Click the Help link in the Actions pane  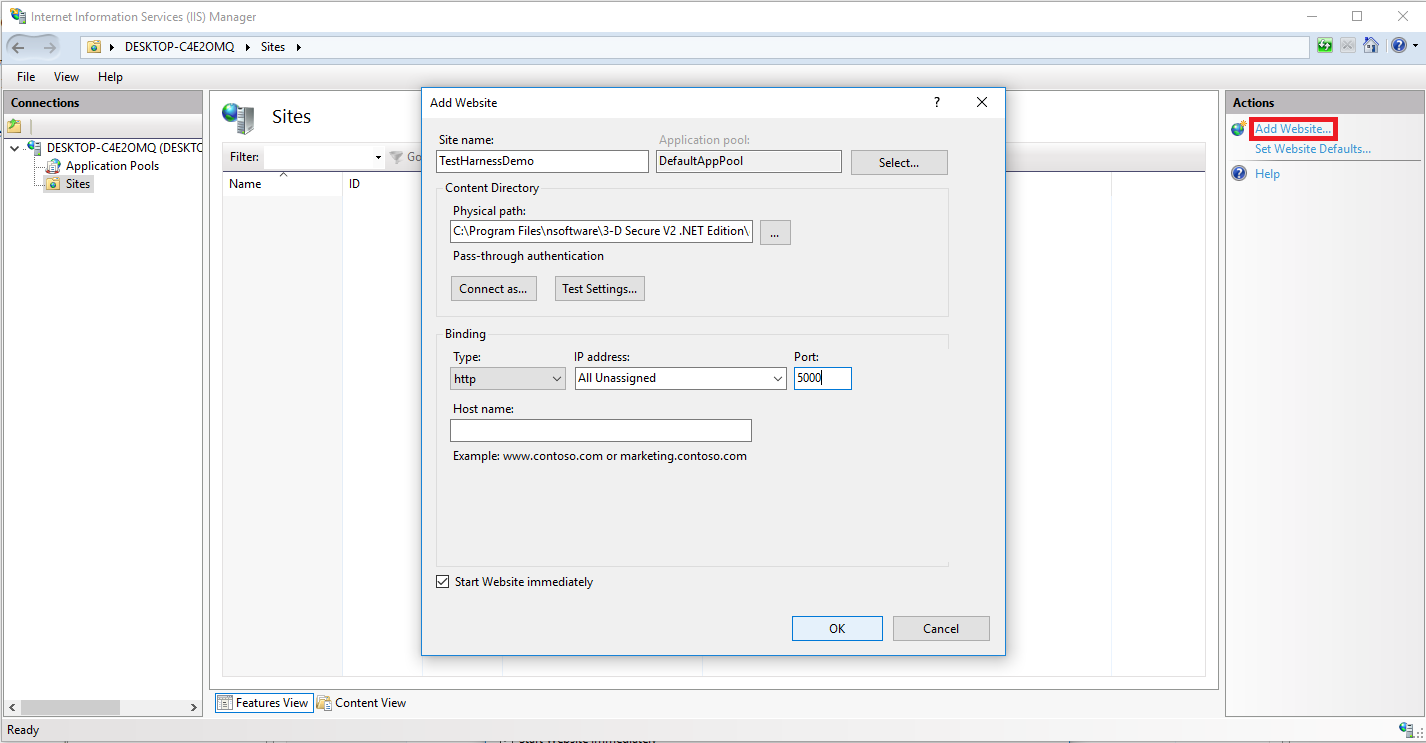[1267, 174]
